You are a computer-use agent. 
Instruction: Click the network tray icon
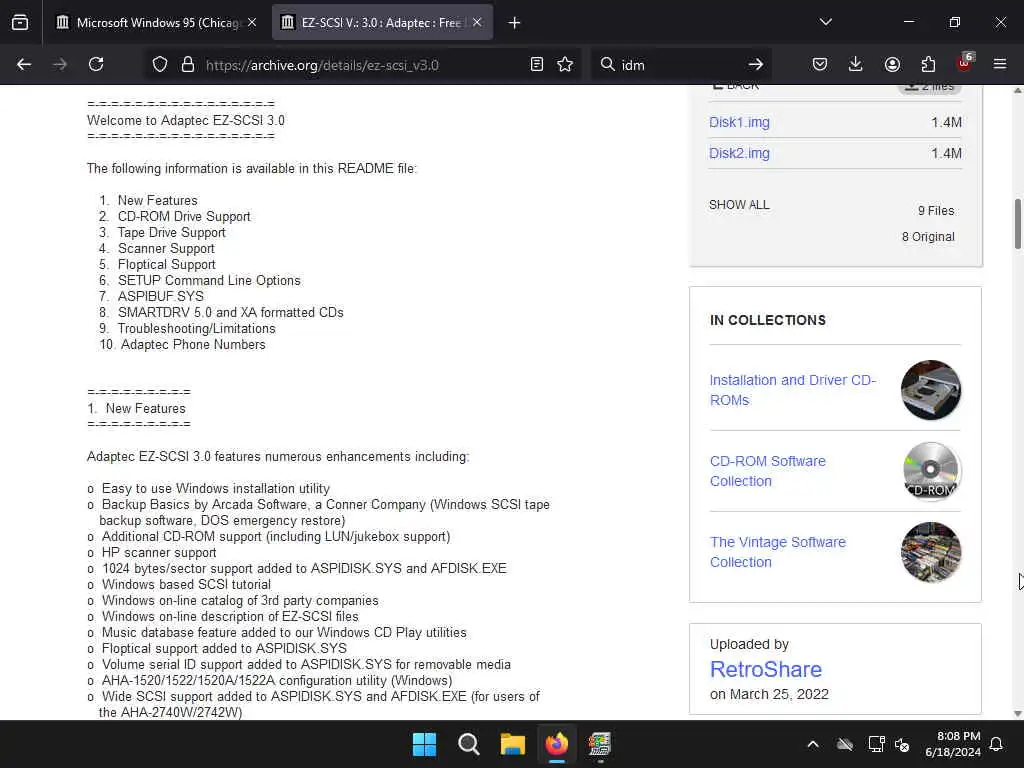tap(876, 744)
